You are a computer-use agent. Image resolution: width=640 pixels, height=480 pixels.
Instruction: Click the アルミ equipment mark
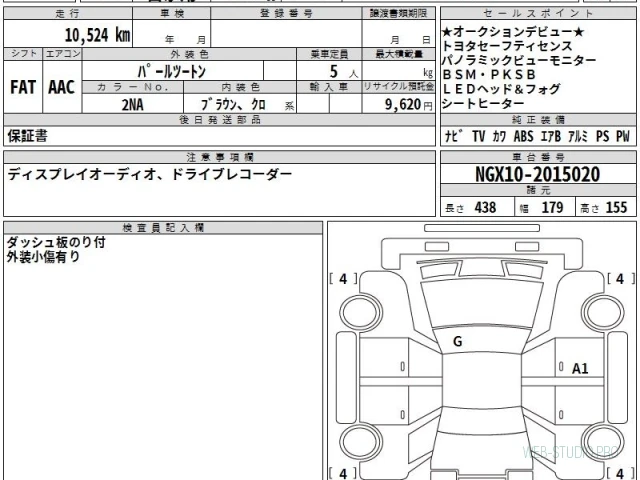[x=578, y=136]
